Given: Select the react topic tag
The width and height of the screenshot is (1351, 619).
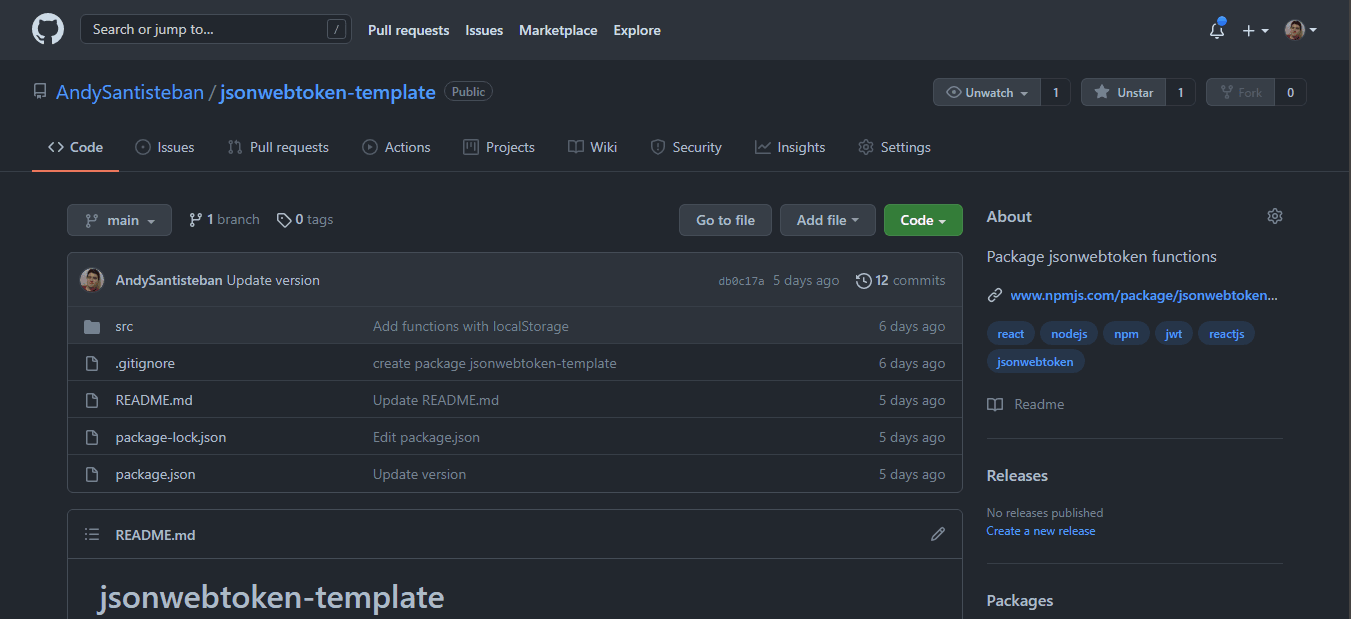Looking at the screenshot, I should coord(1011,334).
